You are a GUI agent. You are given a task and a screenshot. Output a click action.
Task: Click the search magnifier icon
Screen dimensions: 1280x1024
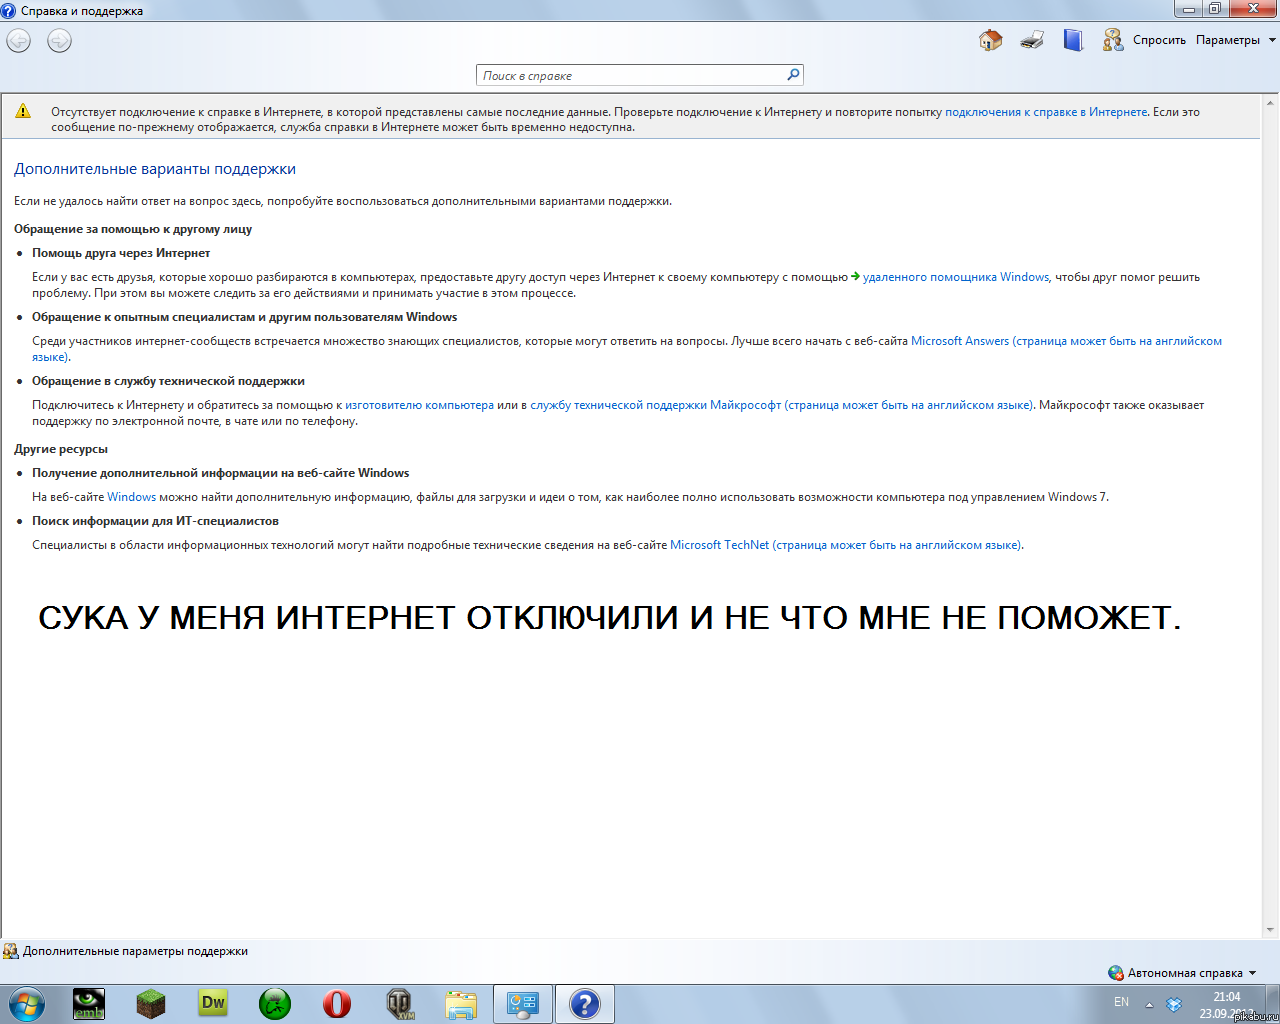pos(793,75)
